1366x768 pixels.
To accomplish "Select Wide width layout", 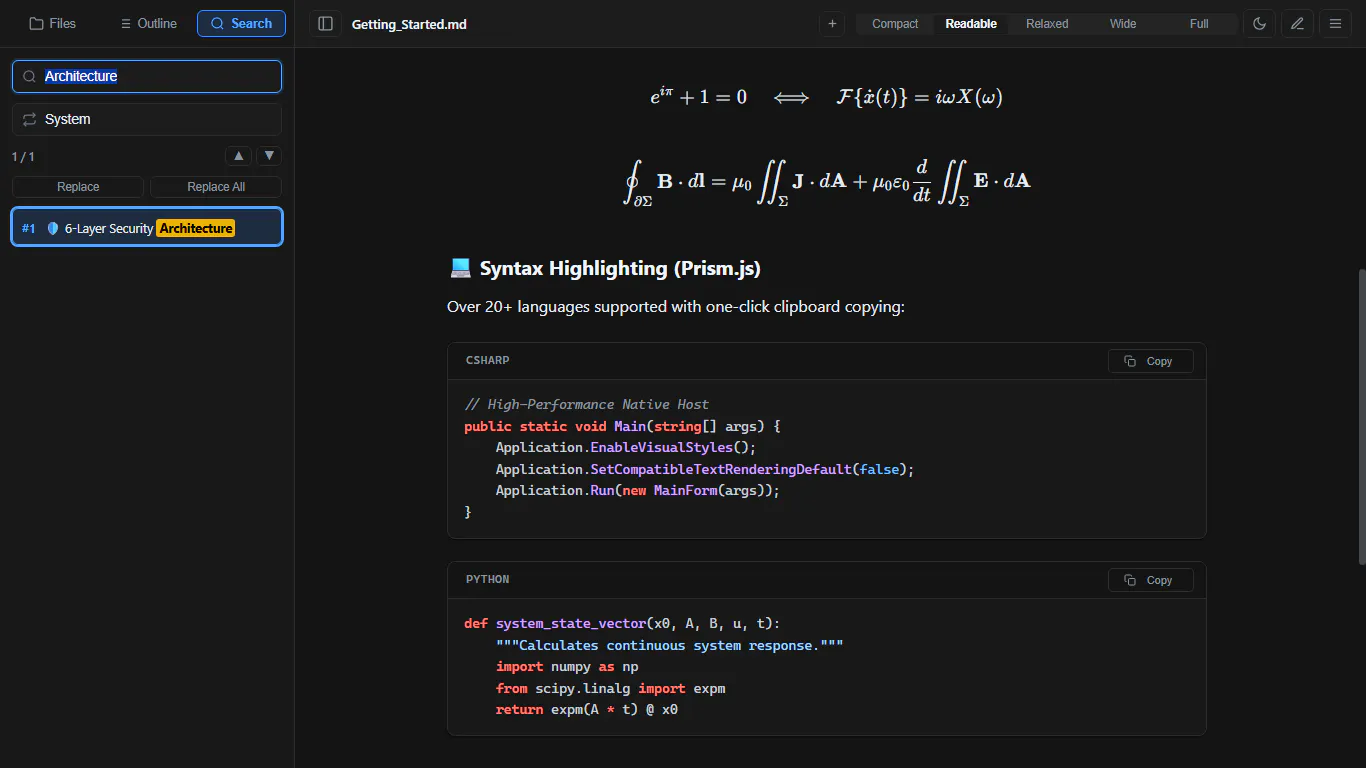I will coord(1123,24).
